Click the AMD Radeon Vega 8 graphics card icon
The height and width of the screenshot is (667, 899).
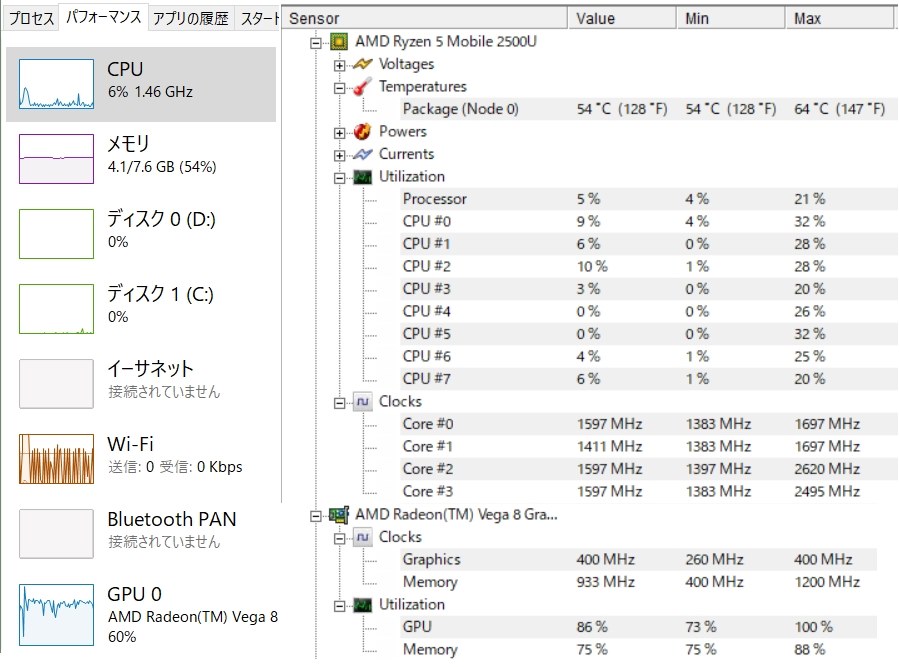[339, 514]
